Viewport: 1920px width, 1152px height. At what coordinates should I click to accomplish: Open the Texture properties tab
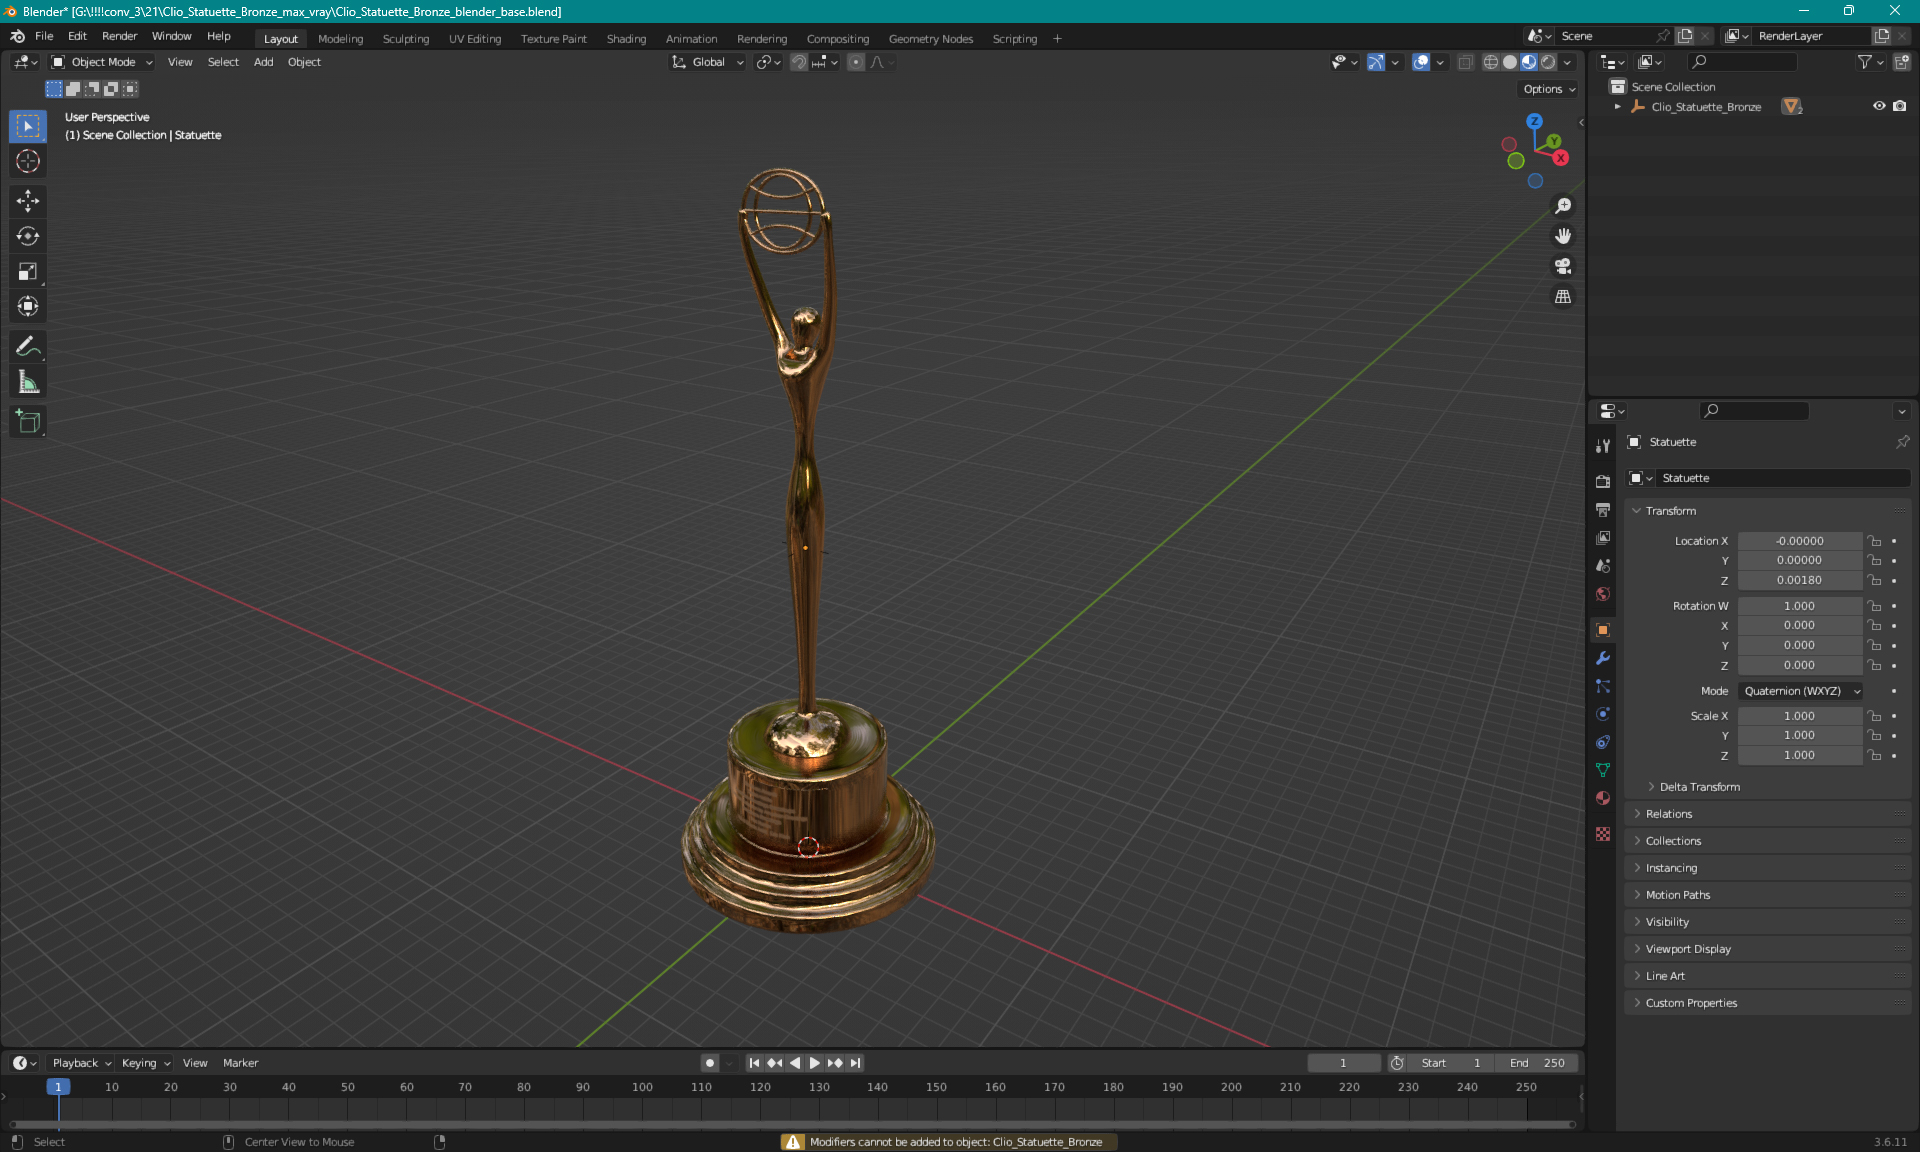click(1603, 834)
